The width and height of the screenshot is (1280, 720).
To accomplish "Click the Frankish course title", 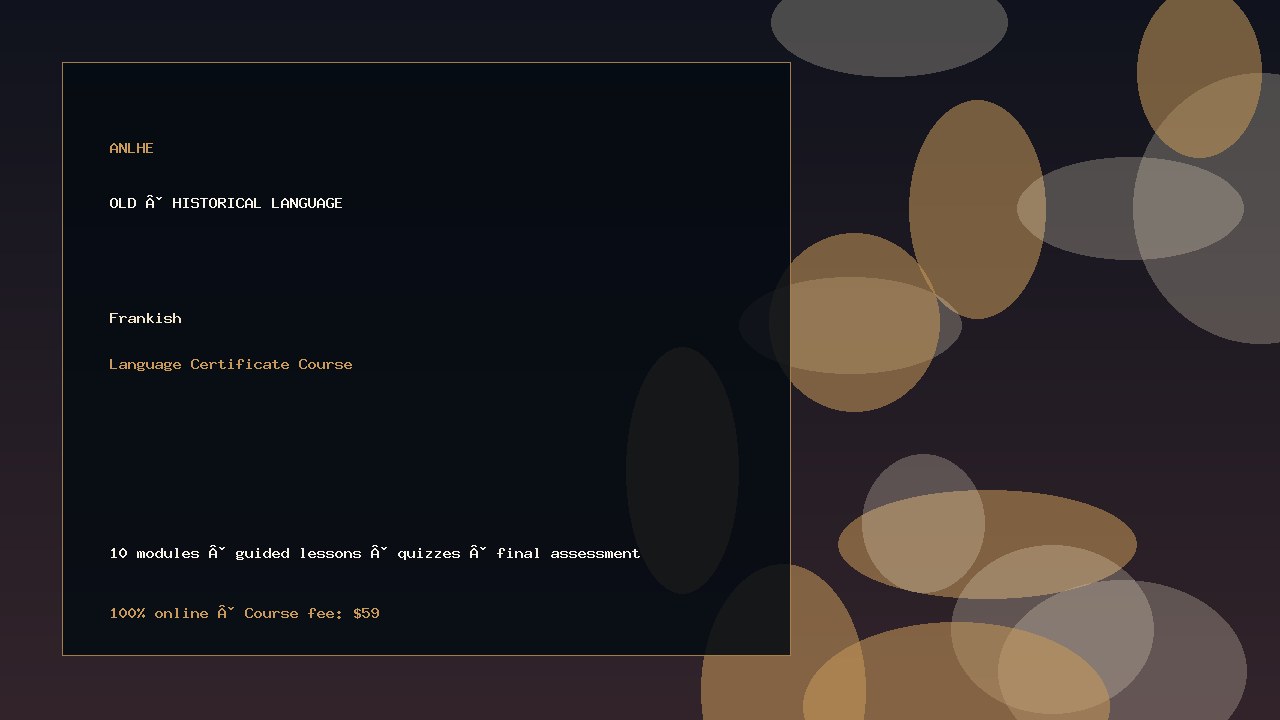I will coord(145,318).
